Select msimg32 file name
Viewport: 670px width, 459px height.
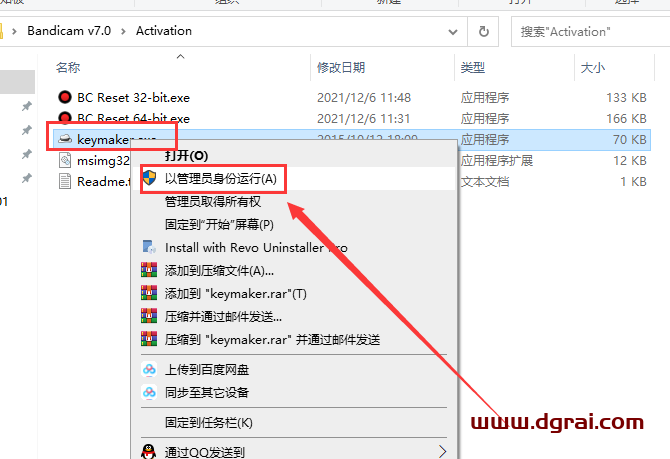pyautogui.click(x=103, y=161)
